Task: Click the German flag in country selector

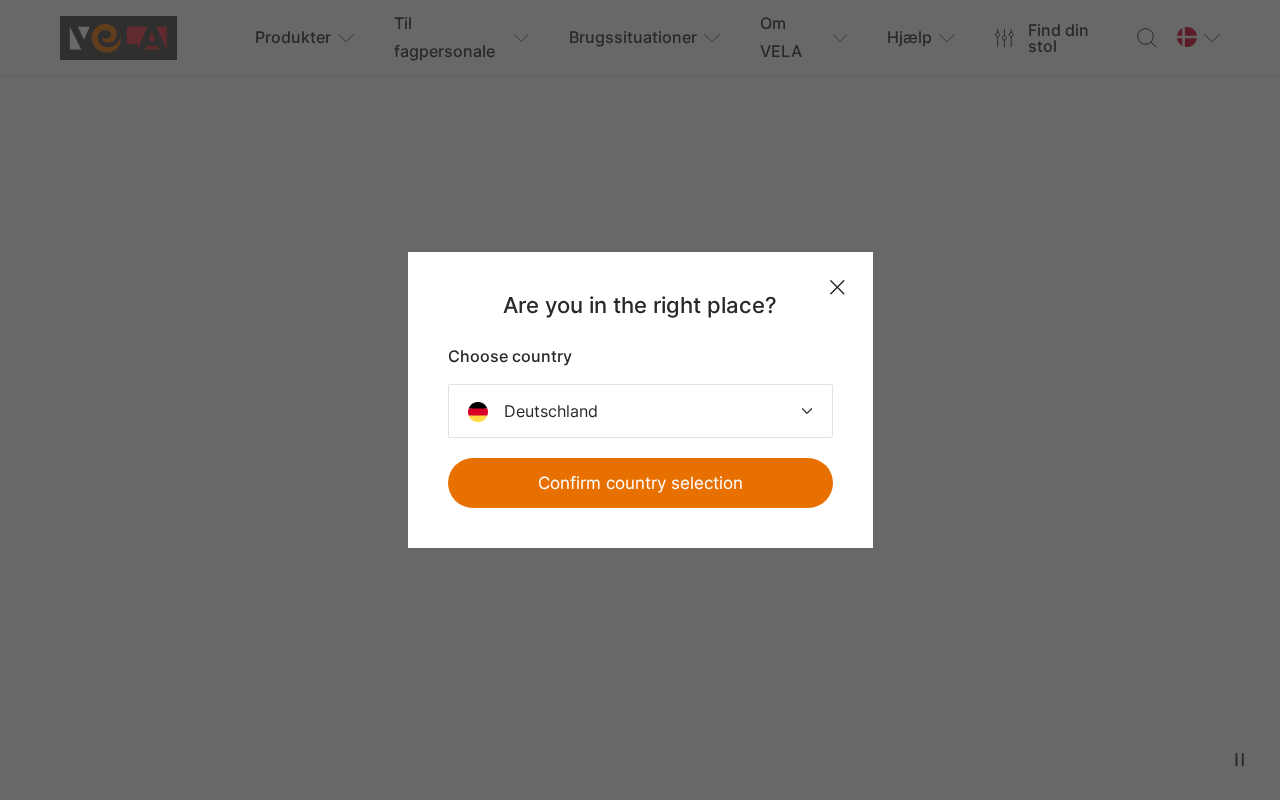Action: pos(478,412)
